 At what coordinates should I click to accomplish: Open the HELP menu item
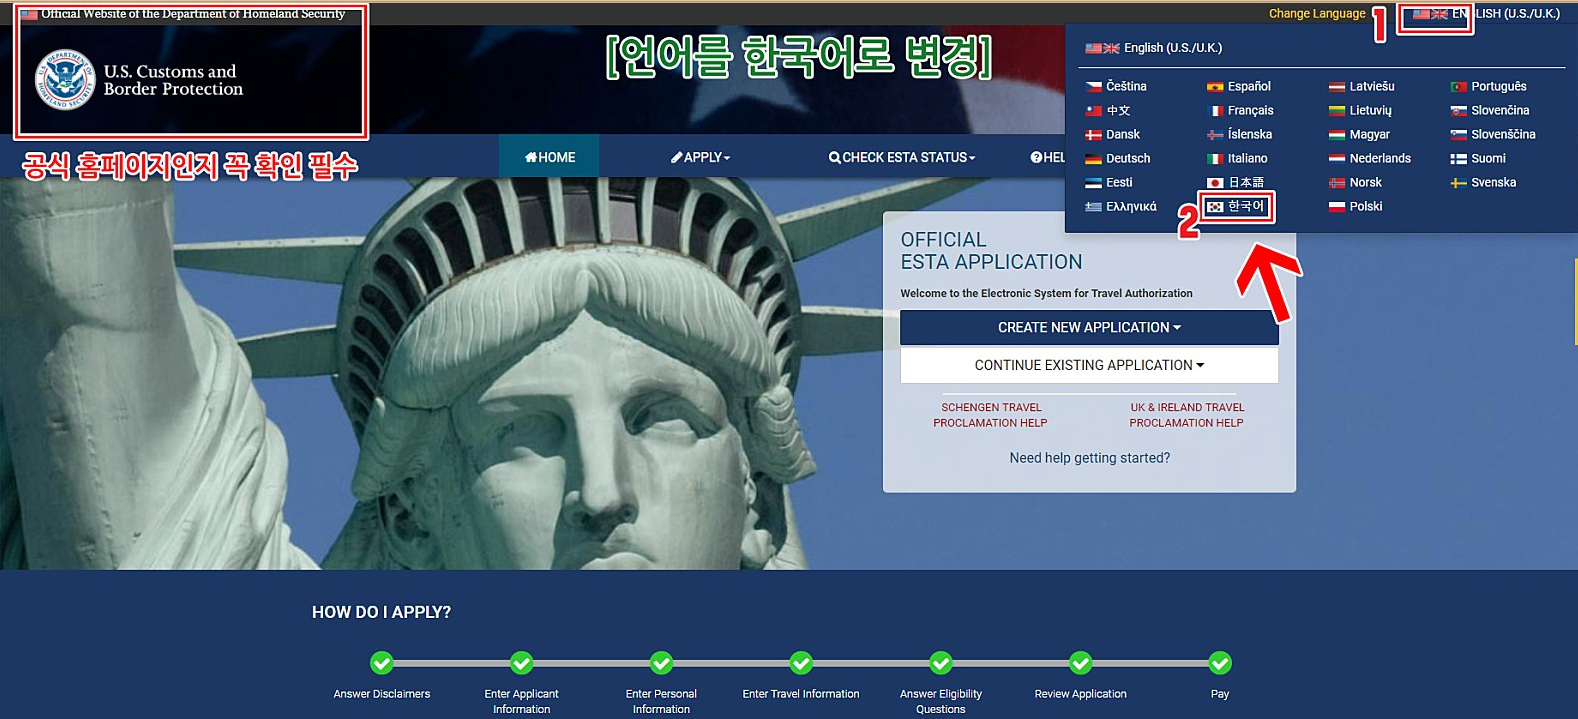click(1048, 157)
